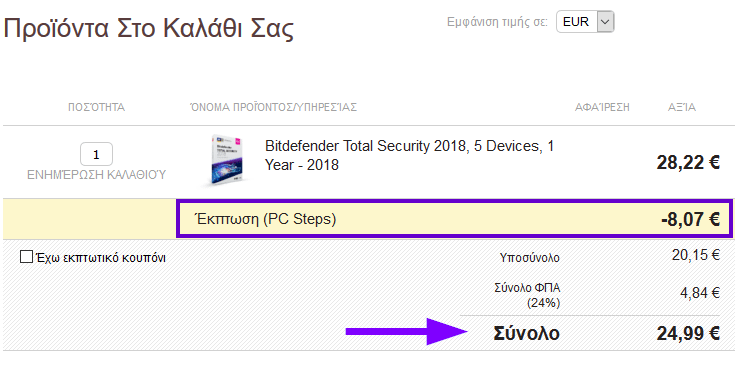
Task: Click the Bitdefender Total Security 2018 product name
Action: (409, 155)
